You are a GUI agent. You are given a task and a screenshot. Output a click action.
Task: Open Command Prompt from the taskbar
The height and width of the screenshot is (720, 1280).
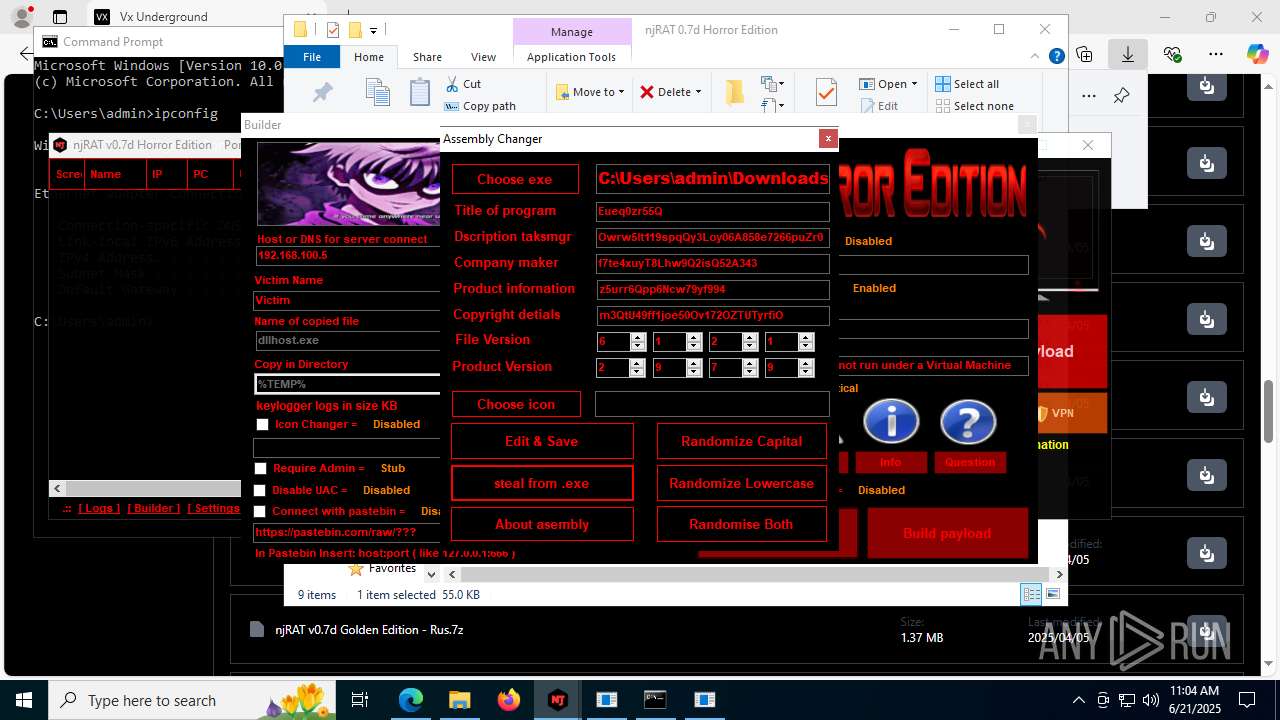point(655,700)
